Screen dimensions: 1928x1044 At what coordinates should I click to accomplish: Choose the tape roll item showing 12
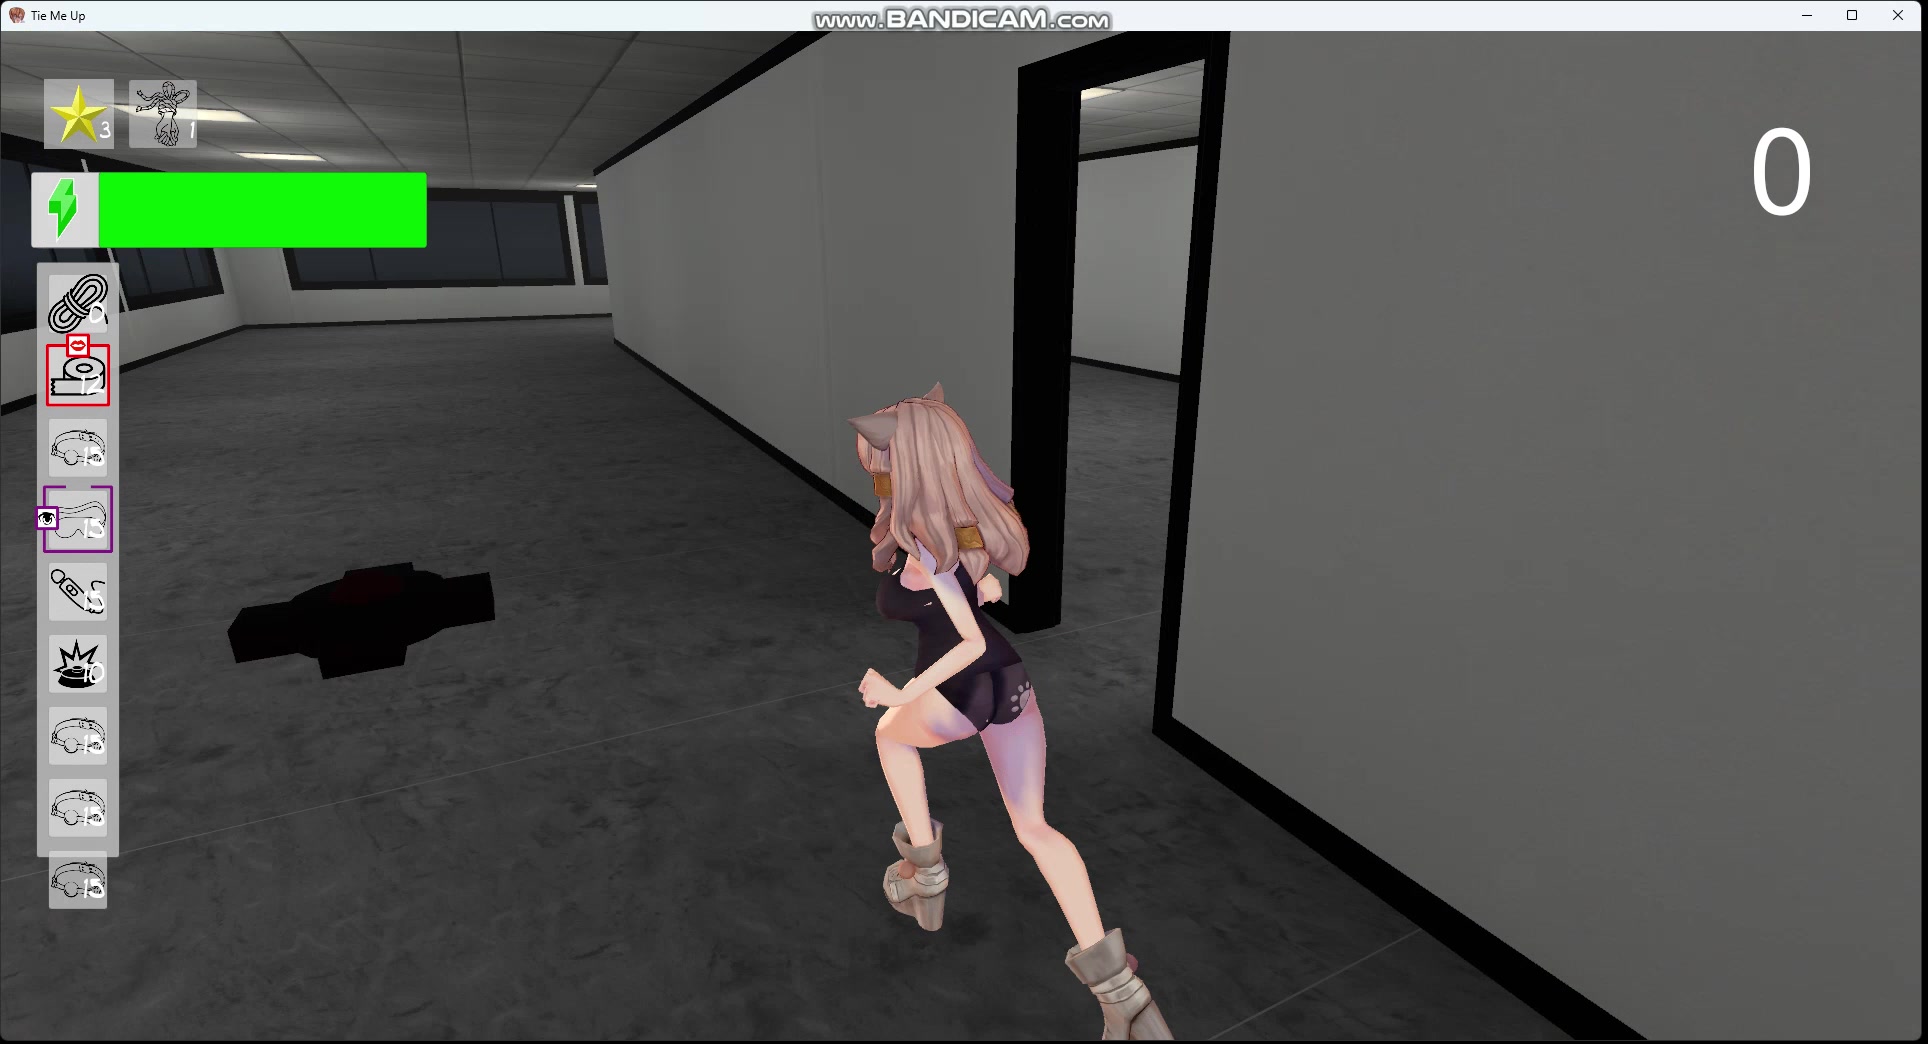click(78, 376)
